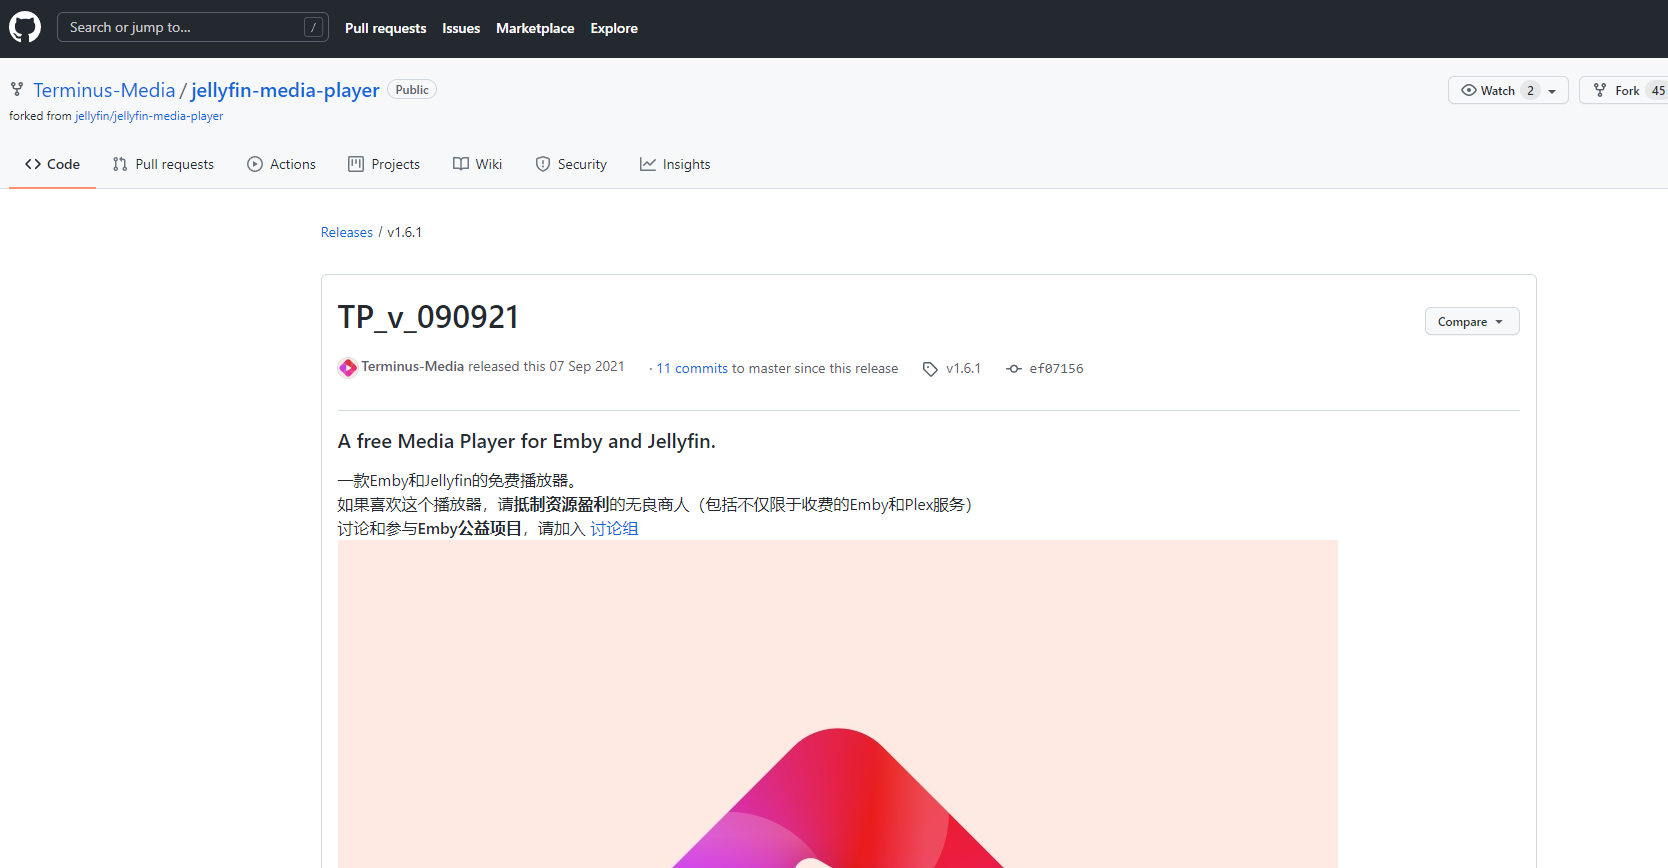Click the tag icon beside v1.6.1
Screen dimensions: 1668x868
coord(930,369)
